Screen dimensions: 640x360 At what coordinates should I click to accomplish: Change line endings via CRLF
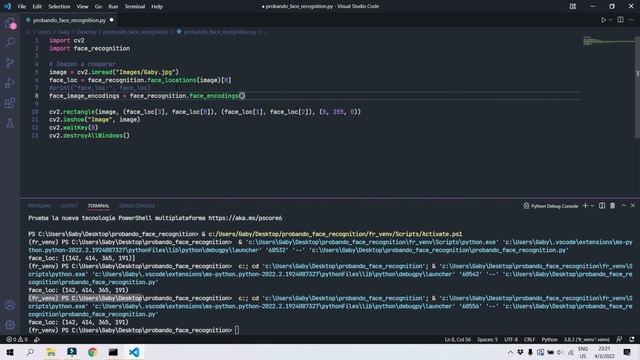point(529,339)
